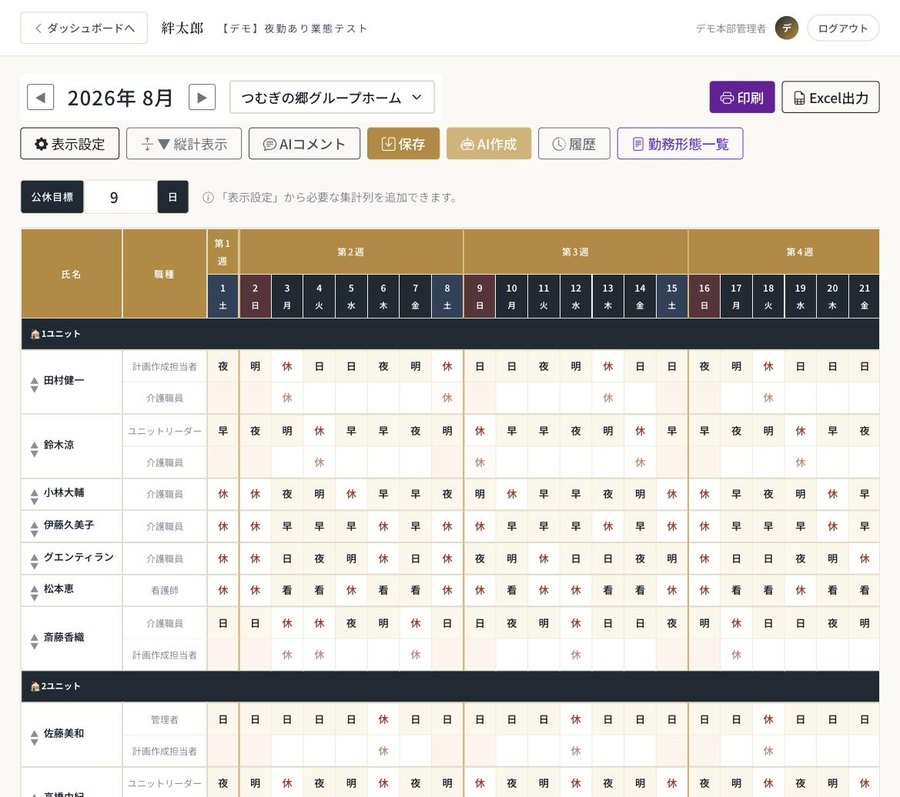Select the day 15 土 column header
Image resolution: width=900 pixels, height=797 pixels.
(x=672, y=296)
